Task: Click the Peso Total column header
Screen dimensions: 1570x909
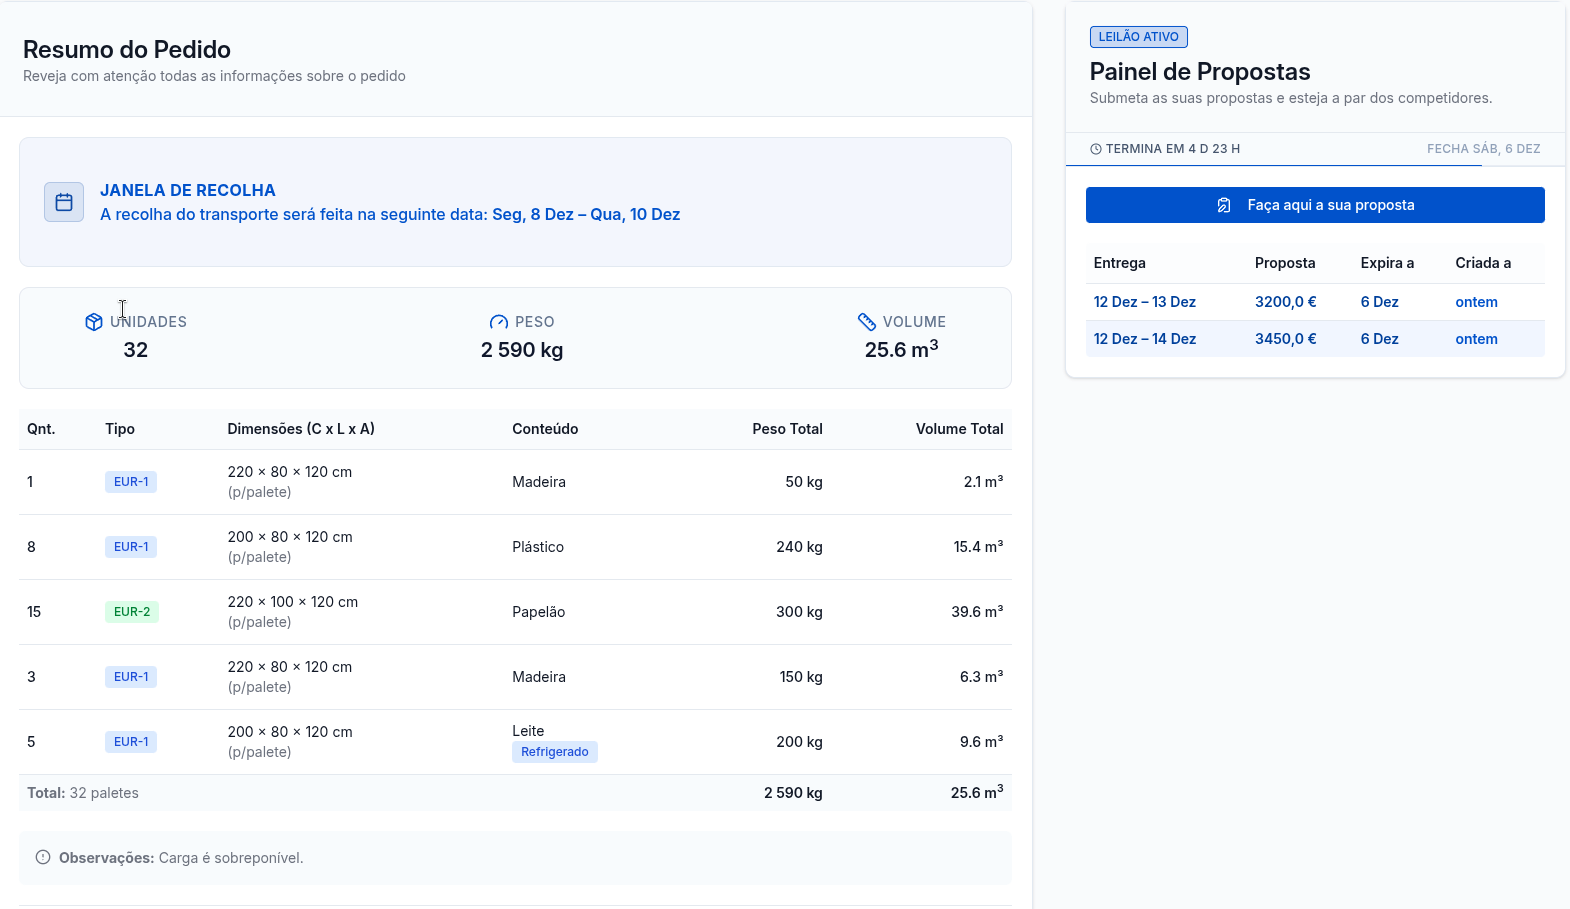Action: [787, 429]
